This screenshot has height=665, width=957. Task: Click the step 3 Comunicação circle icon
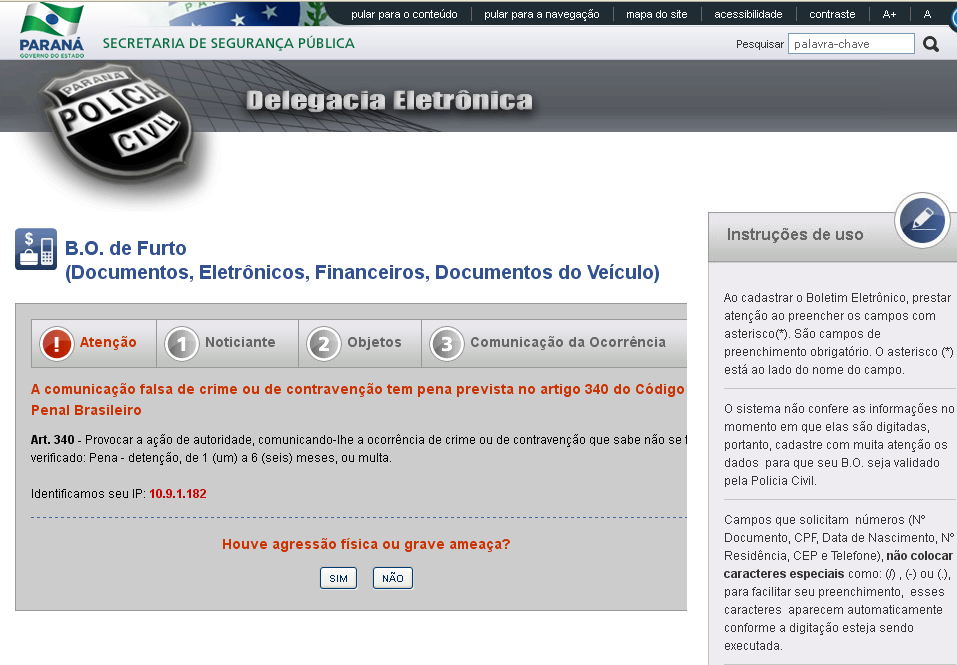pos(446,343)
